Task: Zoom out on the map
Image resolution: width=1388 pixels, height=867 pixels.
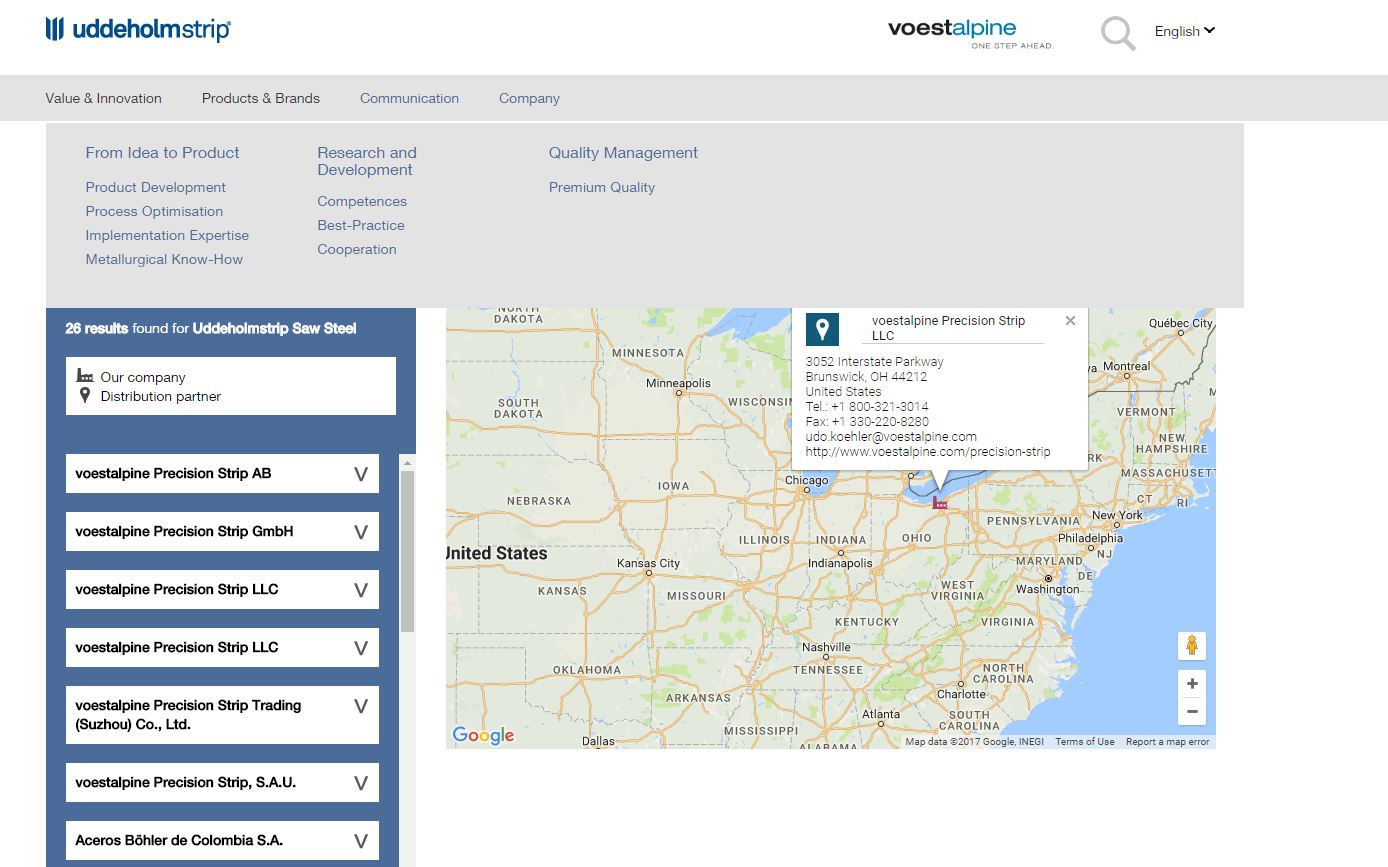Action: coord(1192,712)
